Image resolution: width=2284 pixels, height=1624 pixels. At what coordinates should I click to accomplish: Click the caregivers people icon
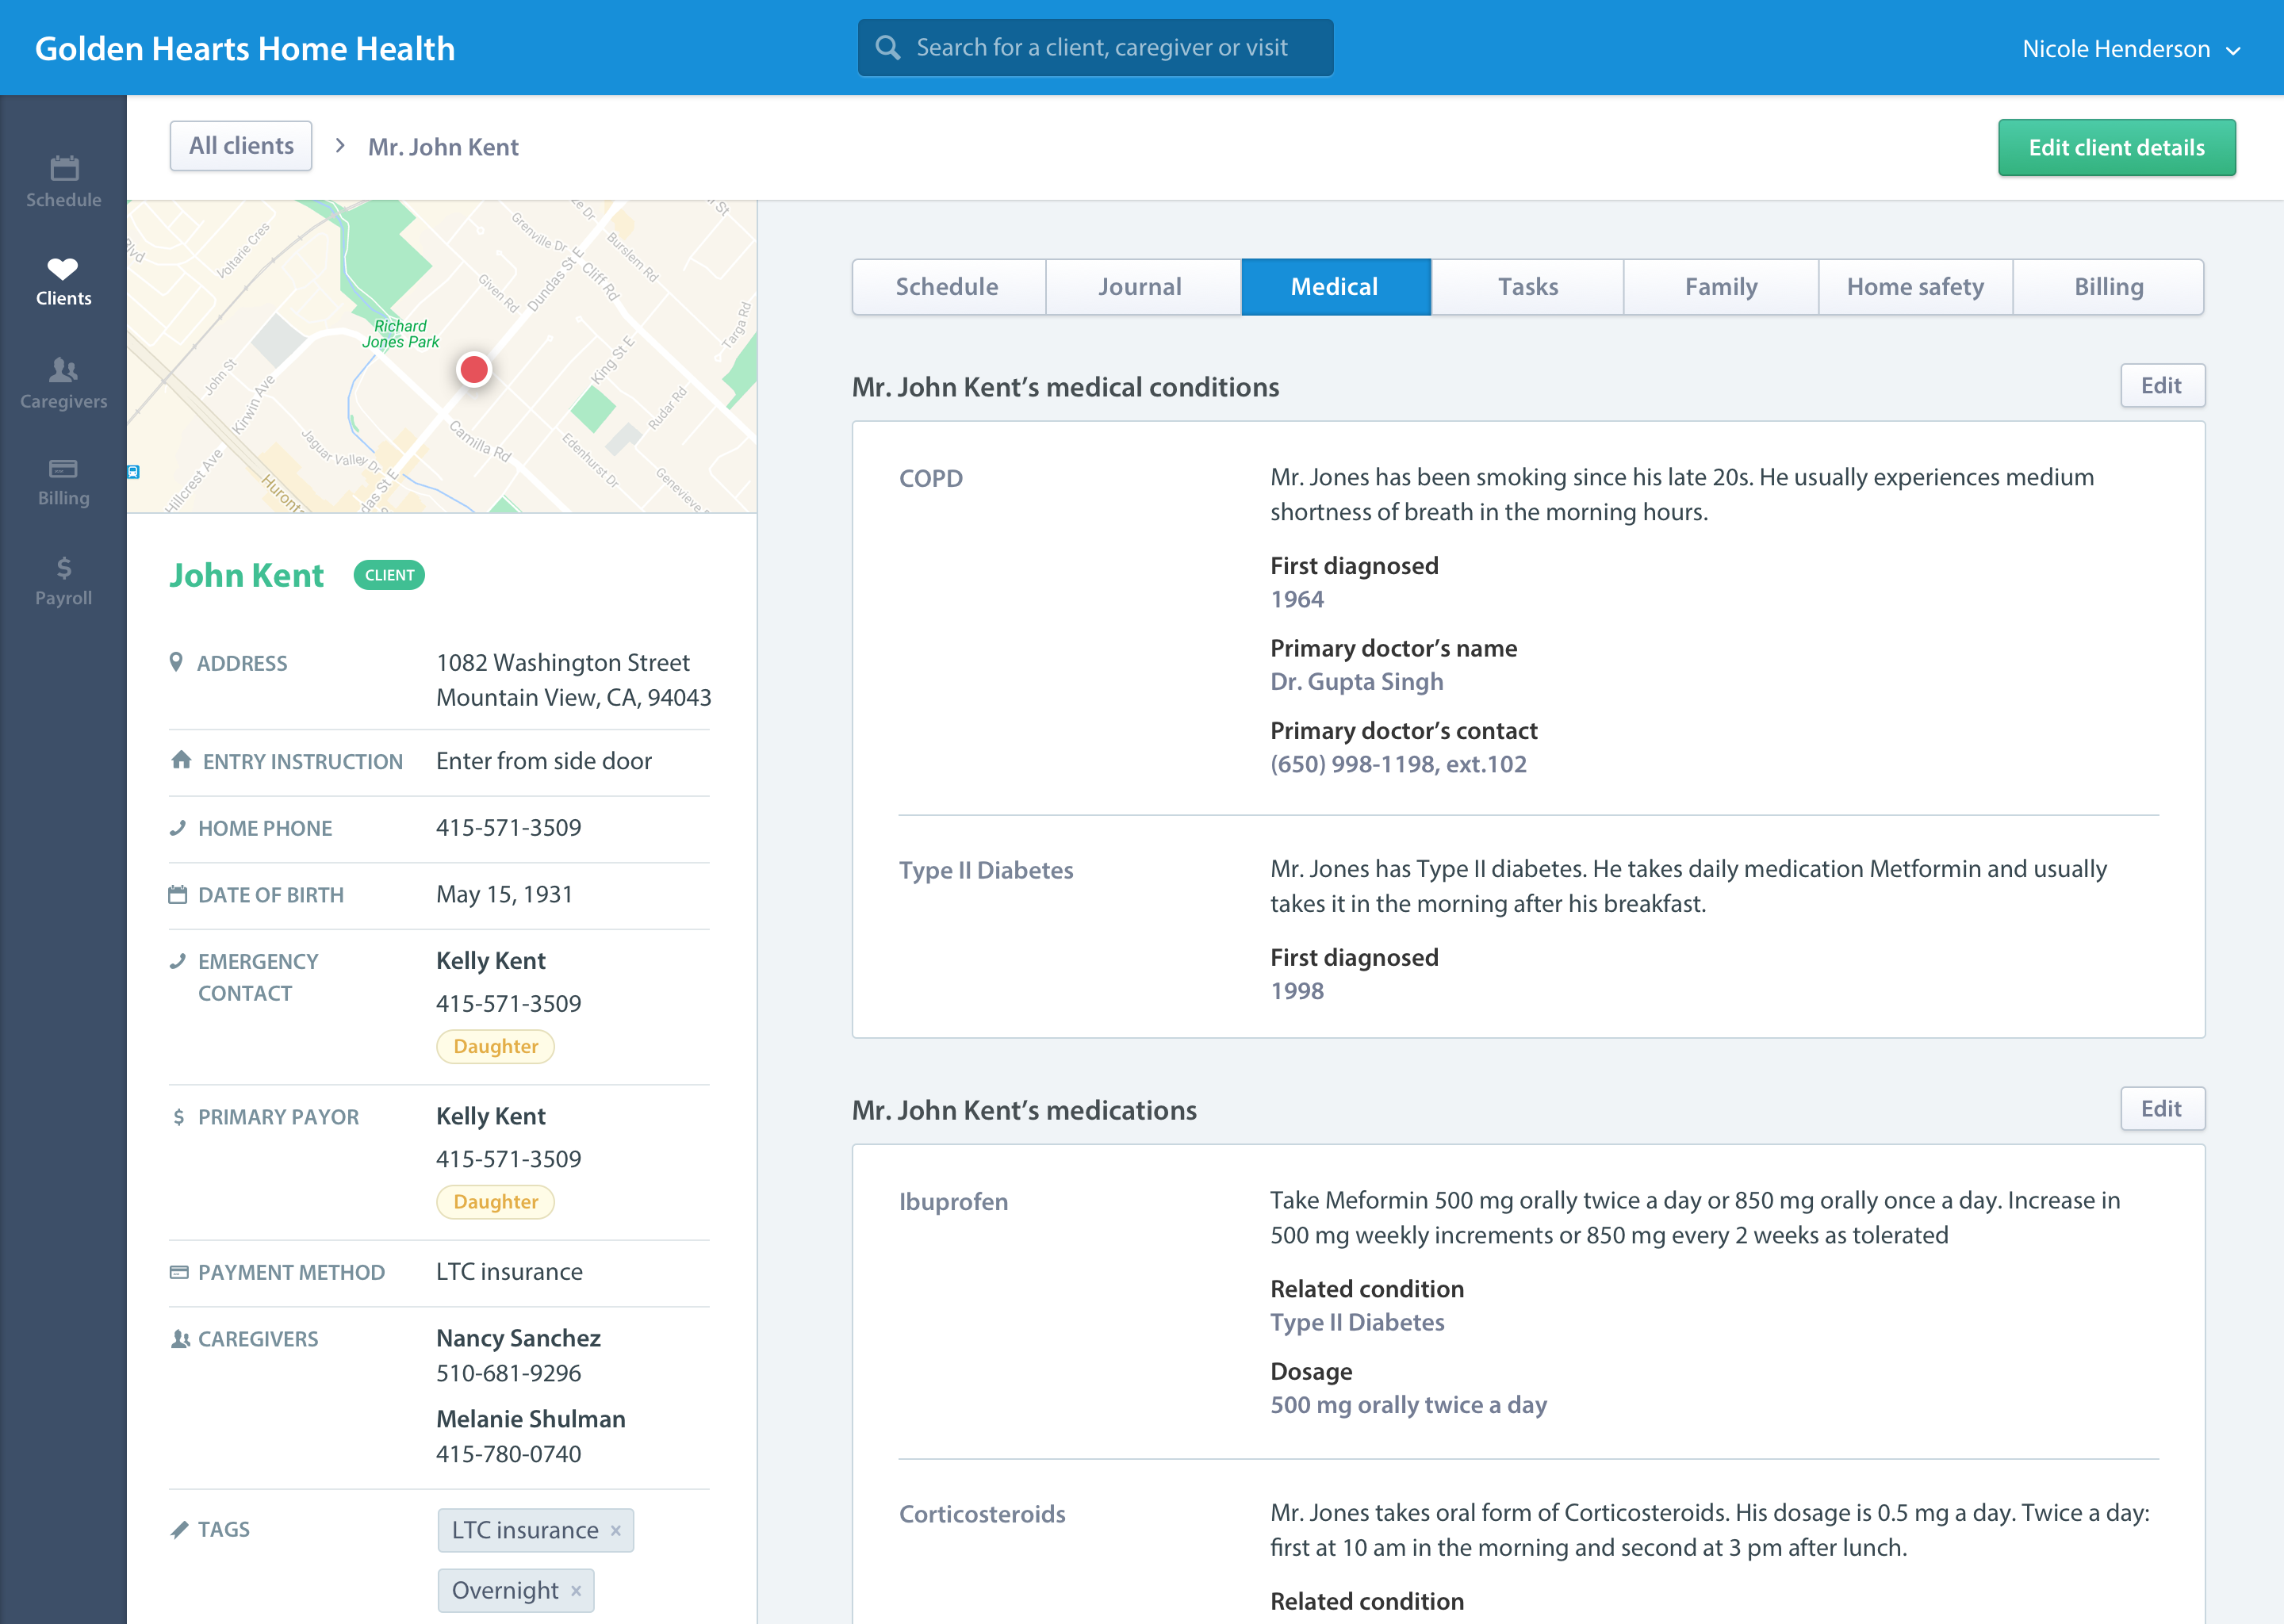click(x=180, y=1338)
